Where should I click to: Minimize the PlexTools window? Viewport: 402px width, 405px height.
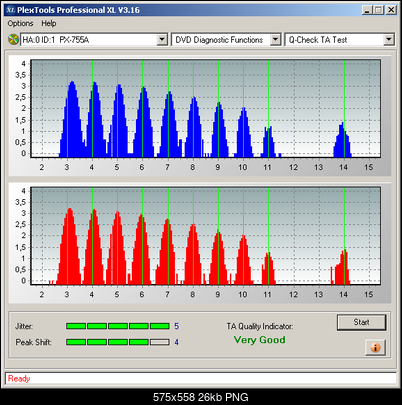point(367,10)
